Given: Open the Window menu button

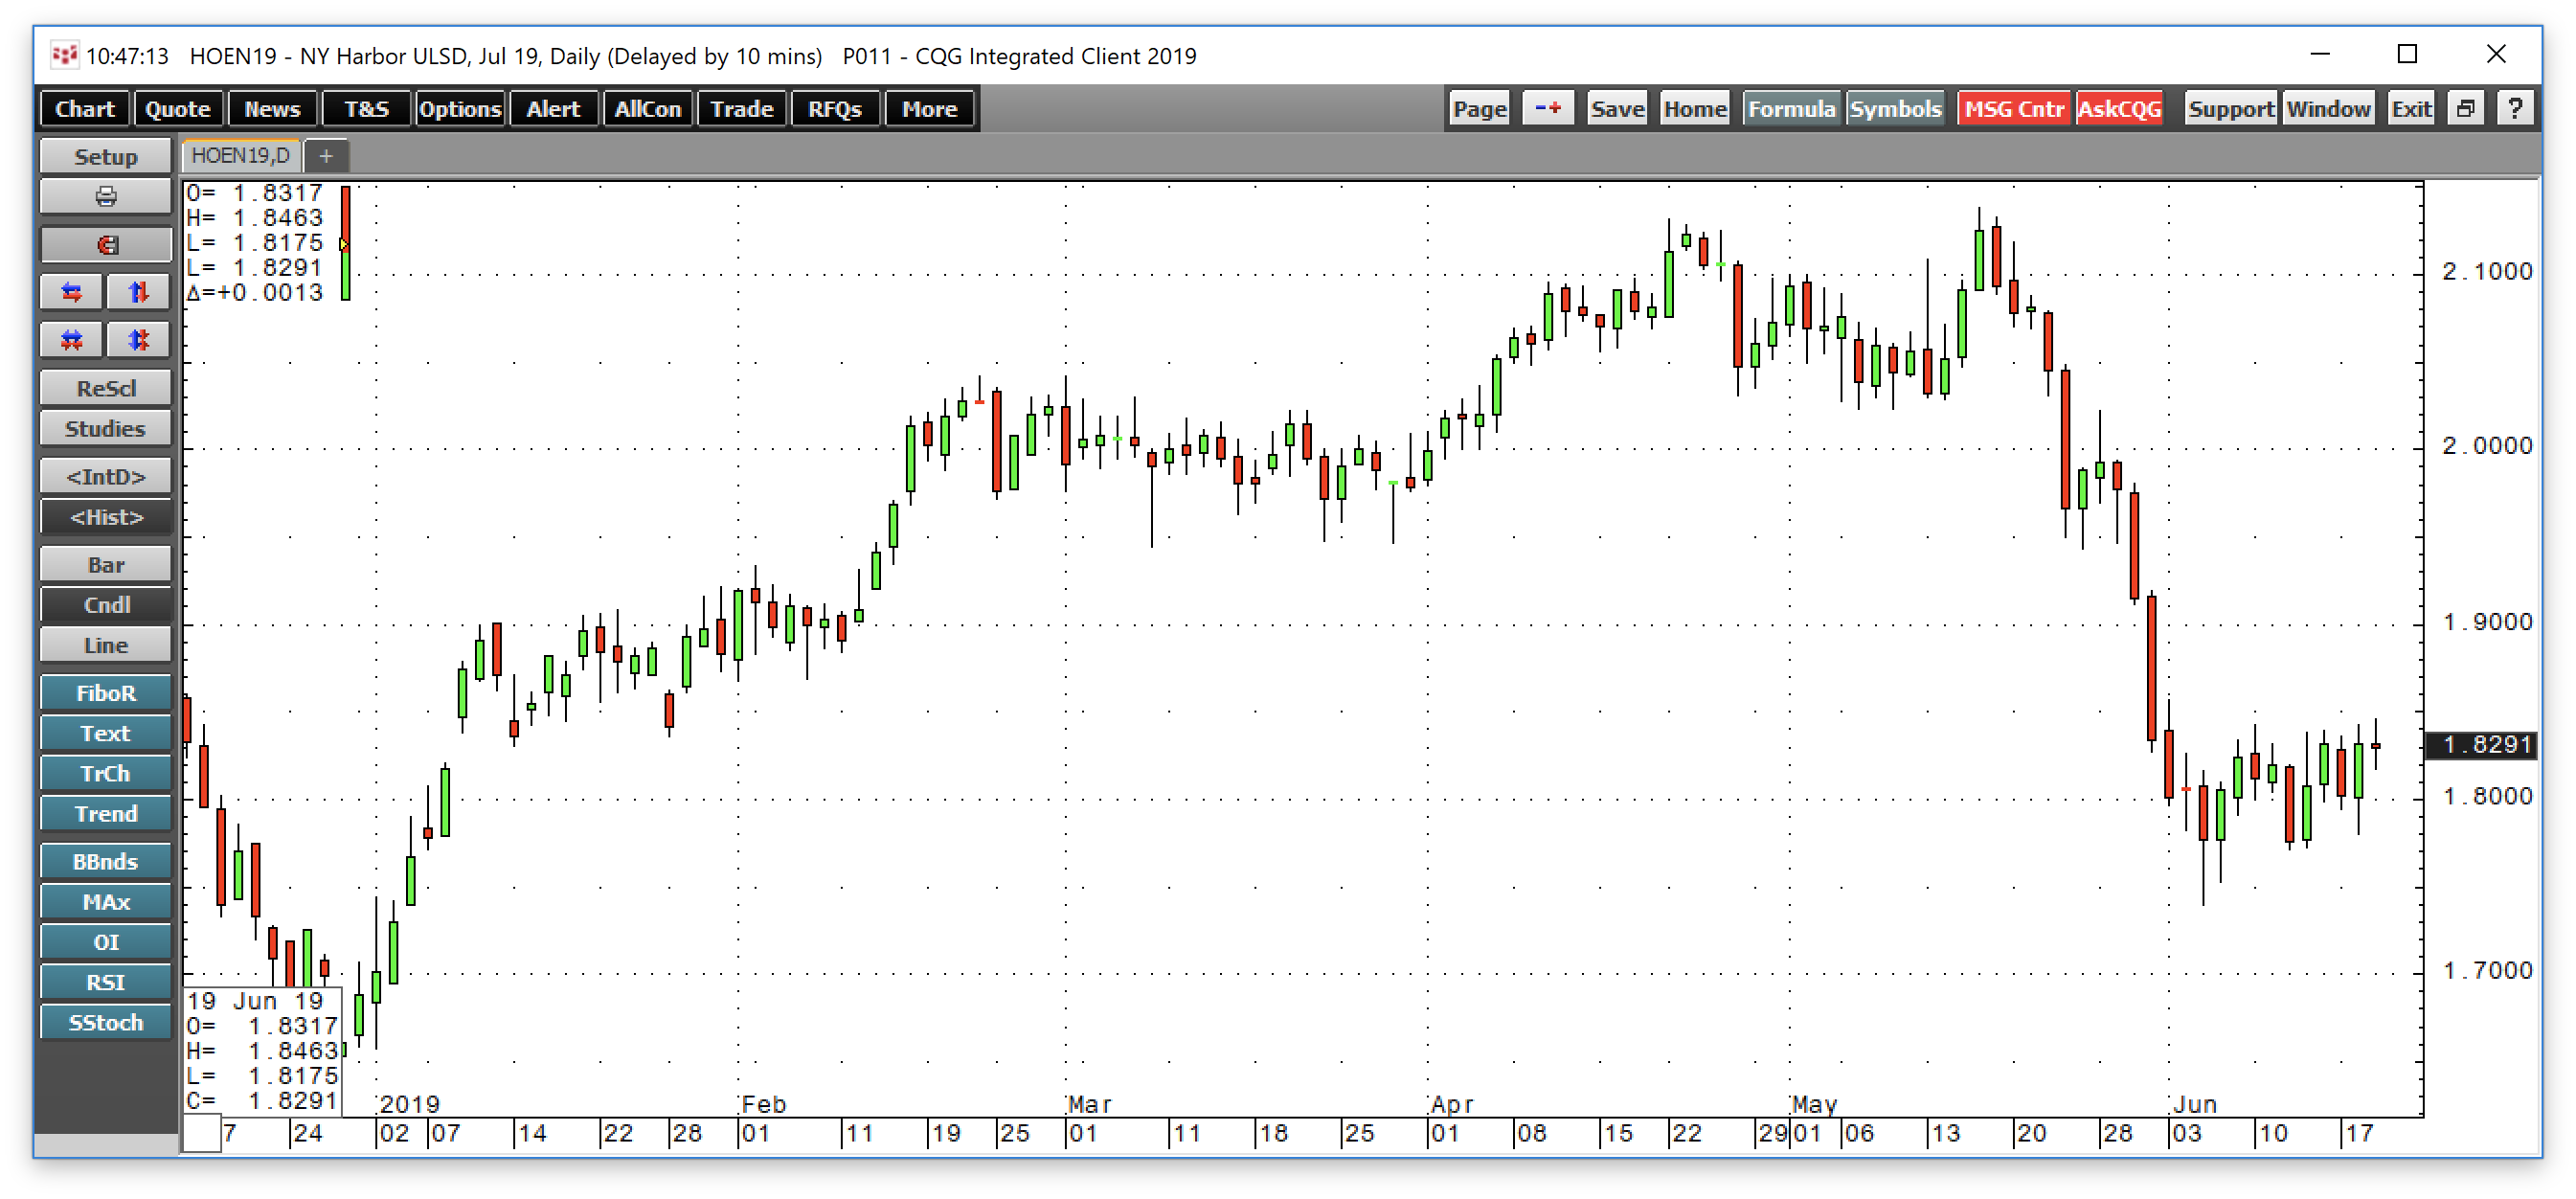Looking at the screenshot, I should click(2328, 108).
